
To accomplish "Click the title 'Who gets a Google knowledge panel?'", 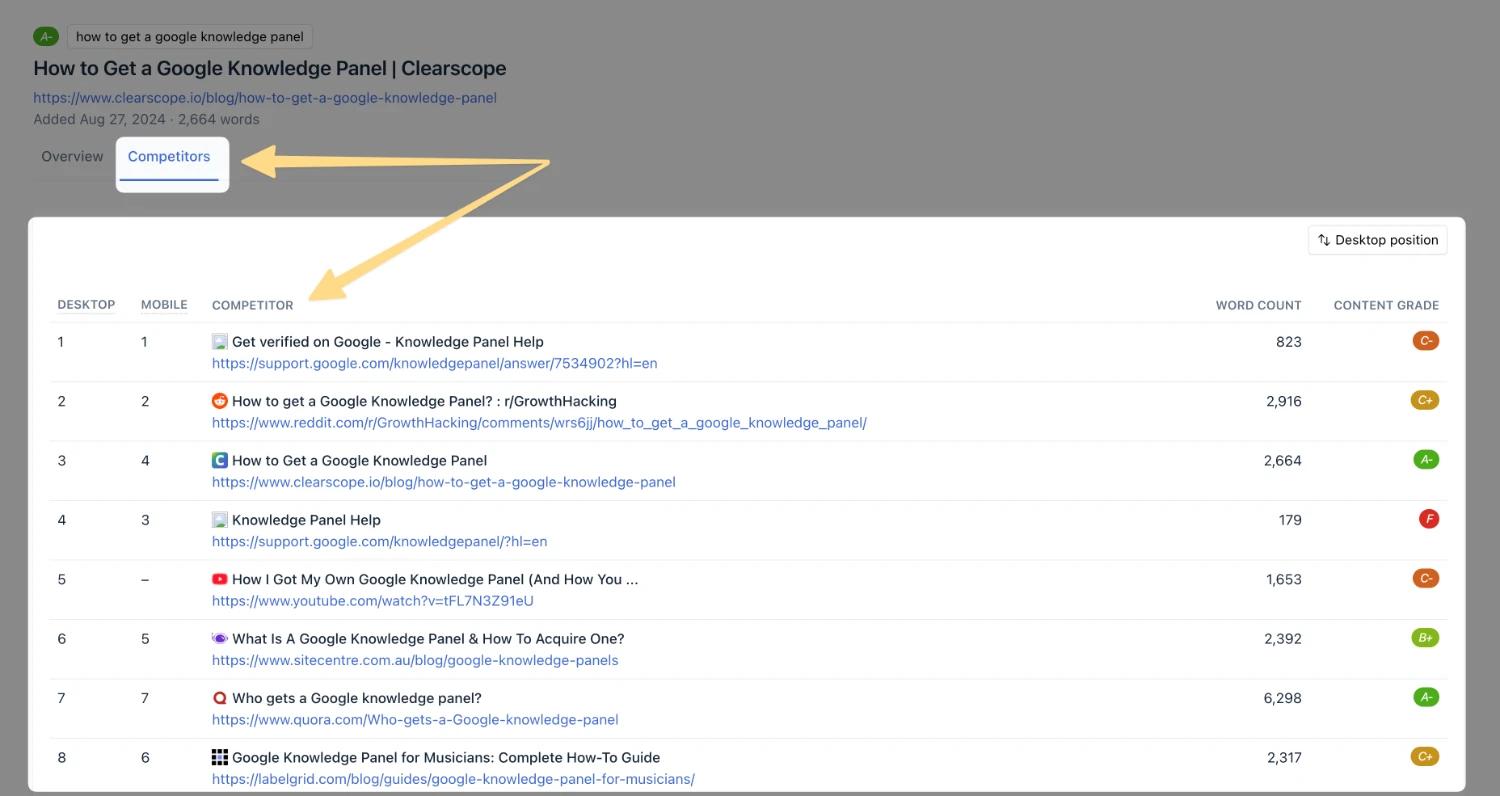I will tap(357, 698).
